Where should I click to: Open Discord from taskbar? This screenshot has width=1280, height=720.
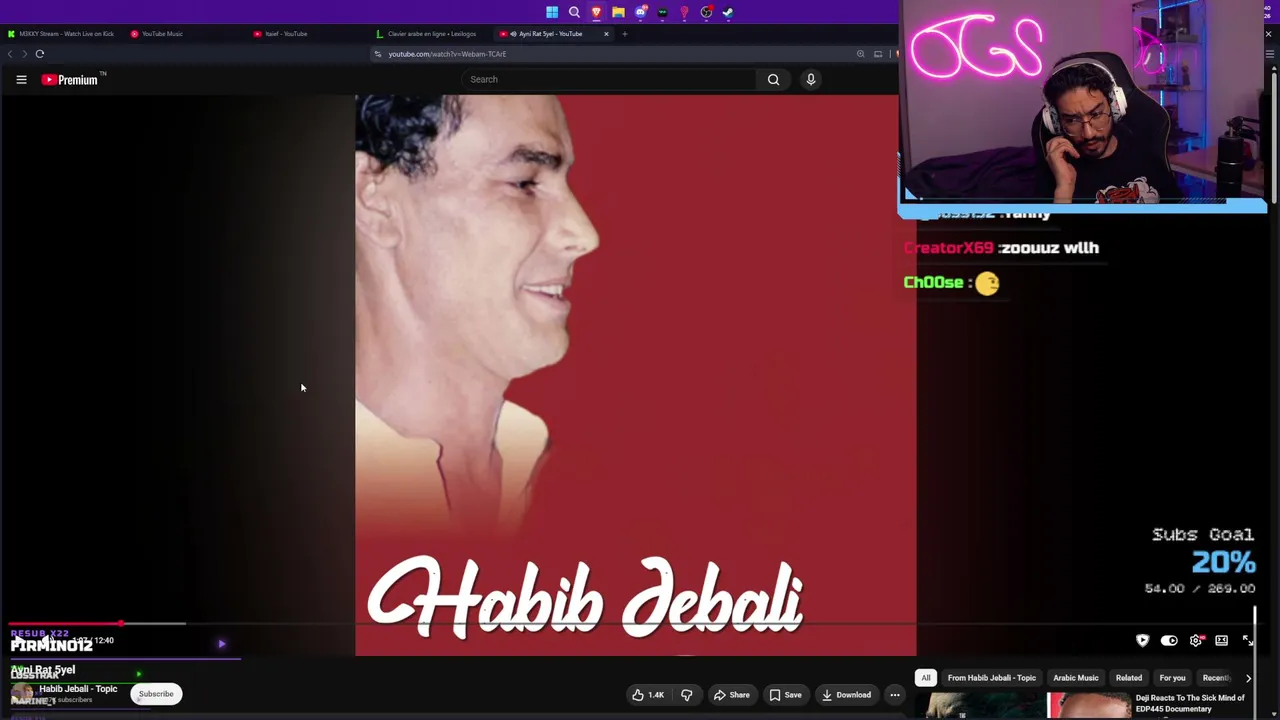coord(640,12)
